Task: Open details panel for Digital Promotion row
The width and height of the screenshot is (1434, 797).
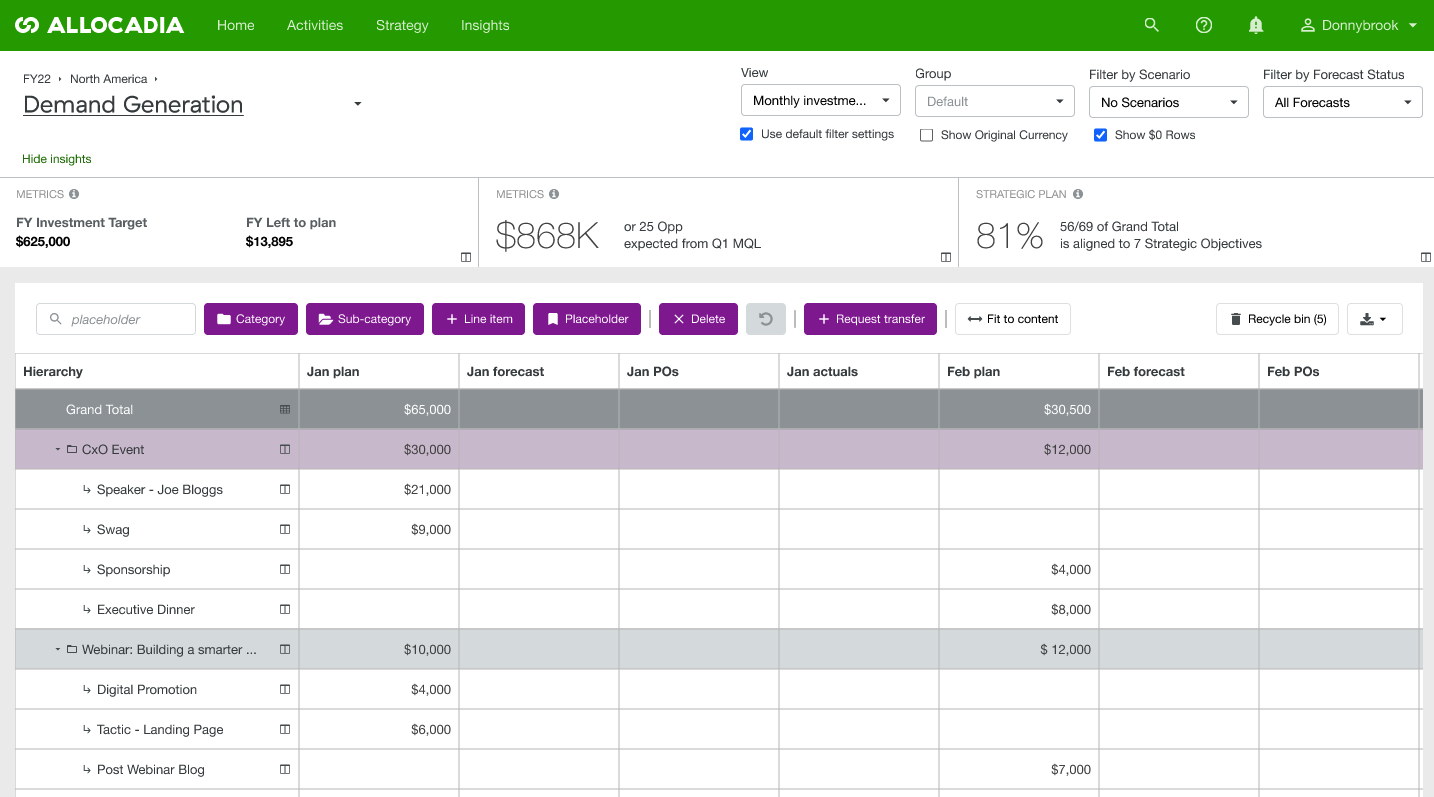Action: [x=285, y=689]
